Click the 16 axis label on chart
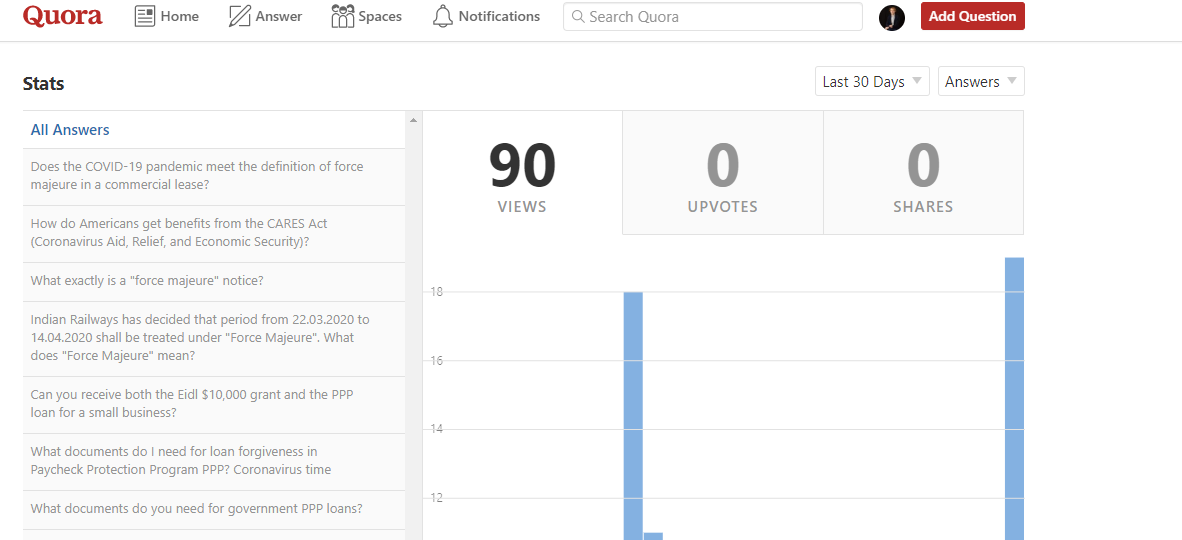The width and height of the screenshot is (1182, 540). click(436, 361)
